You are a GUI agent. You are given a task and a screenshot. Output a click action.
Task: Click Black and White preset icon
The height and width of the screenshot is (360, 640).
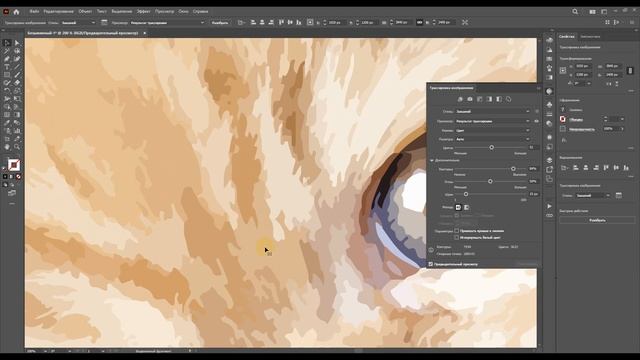point(499,99)
